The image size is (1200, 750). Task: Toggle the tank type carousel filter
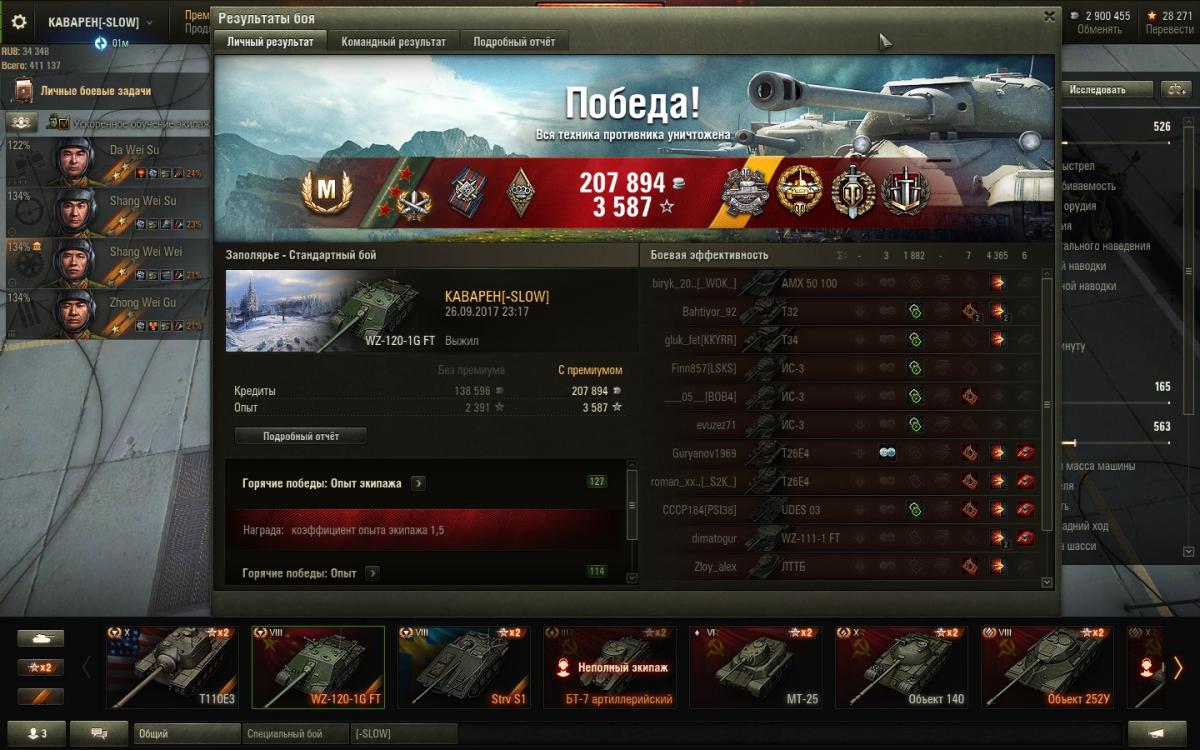(x=41, y=638)
